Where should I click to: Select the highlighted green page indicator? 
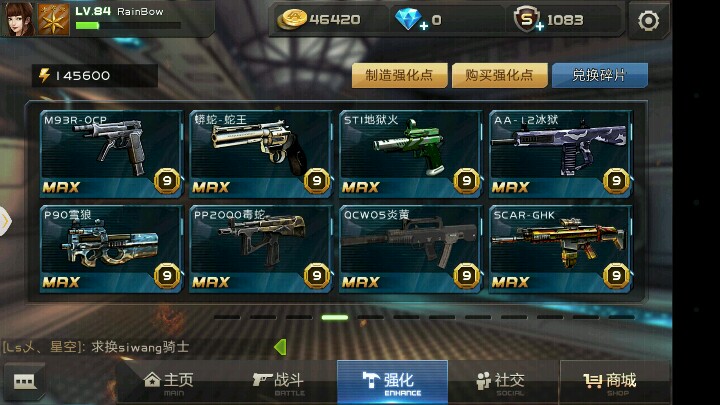[335, 317]
